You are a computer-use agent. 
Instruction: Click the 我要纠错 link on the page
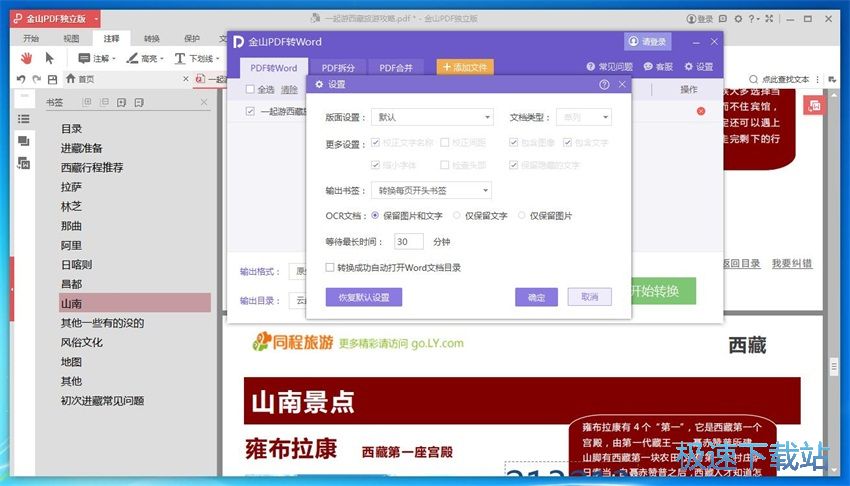click(791, 263)
